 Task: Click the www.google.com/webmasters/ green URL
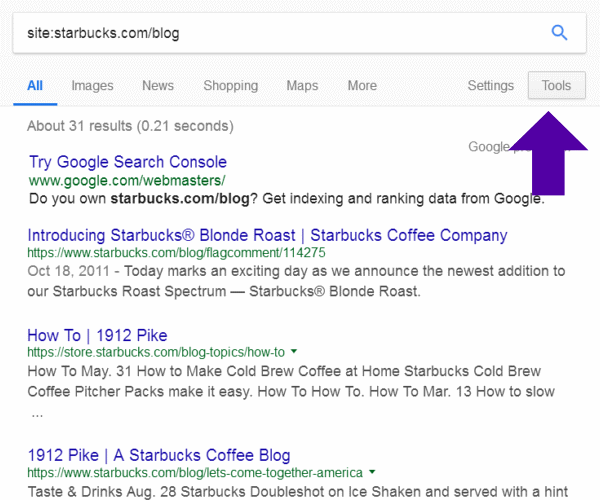(x=127, y=181)
